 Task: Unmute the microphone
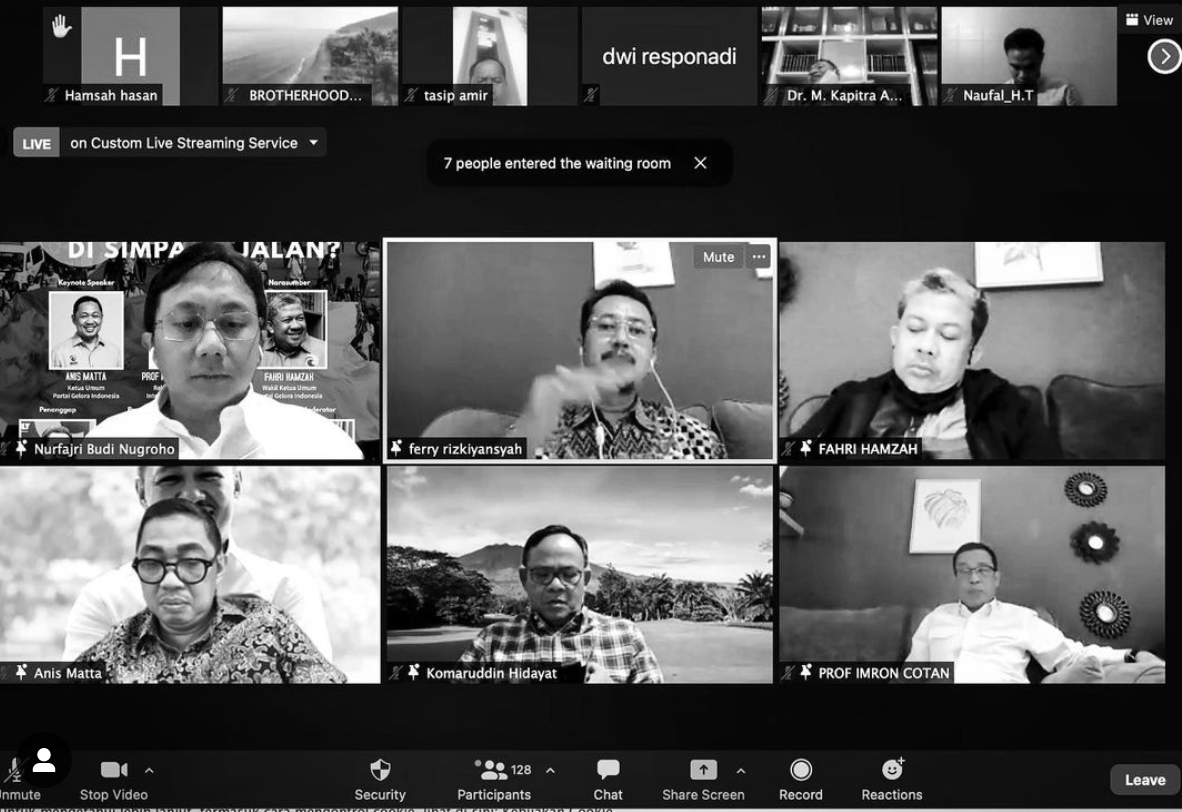pos(14,771)
